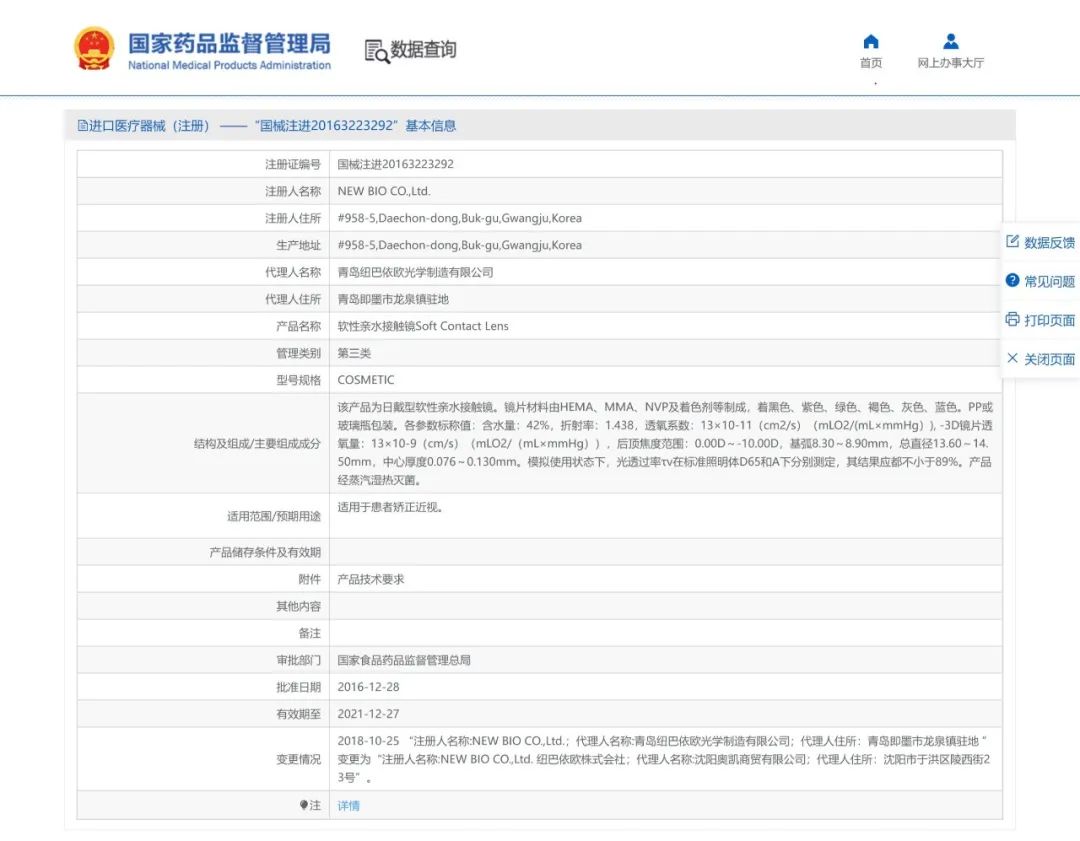Go to 首页 via the home icon
The width and height of the screenshot is (1080, 841).
pos(871,41)
